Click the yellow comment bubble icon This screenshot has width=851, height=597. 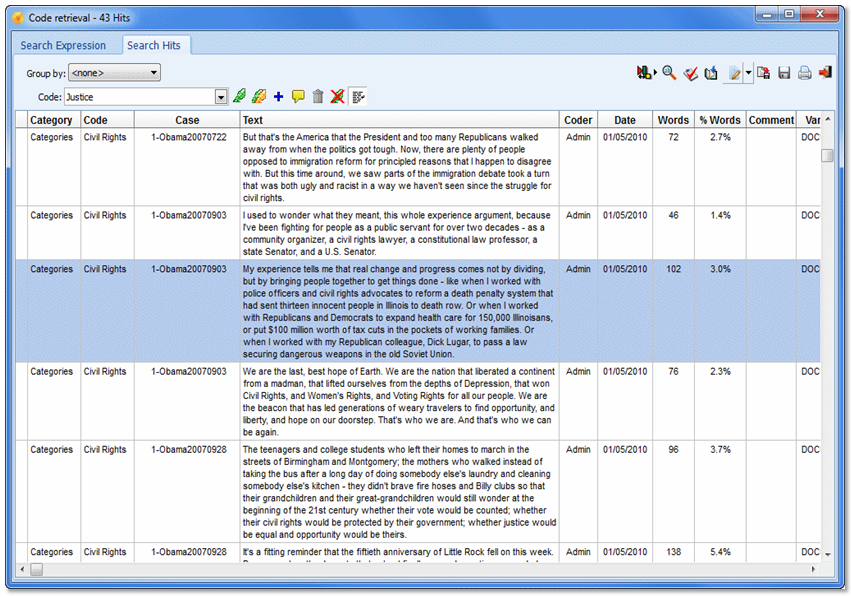298,97
